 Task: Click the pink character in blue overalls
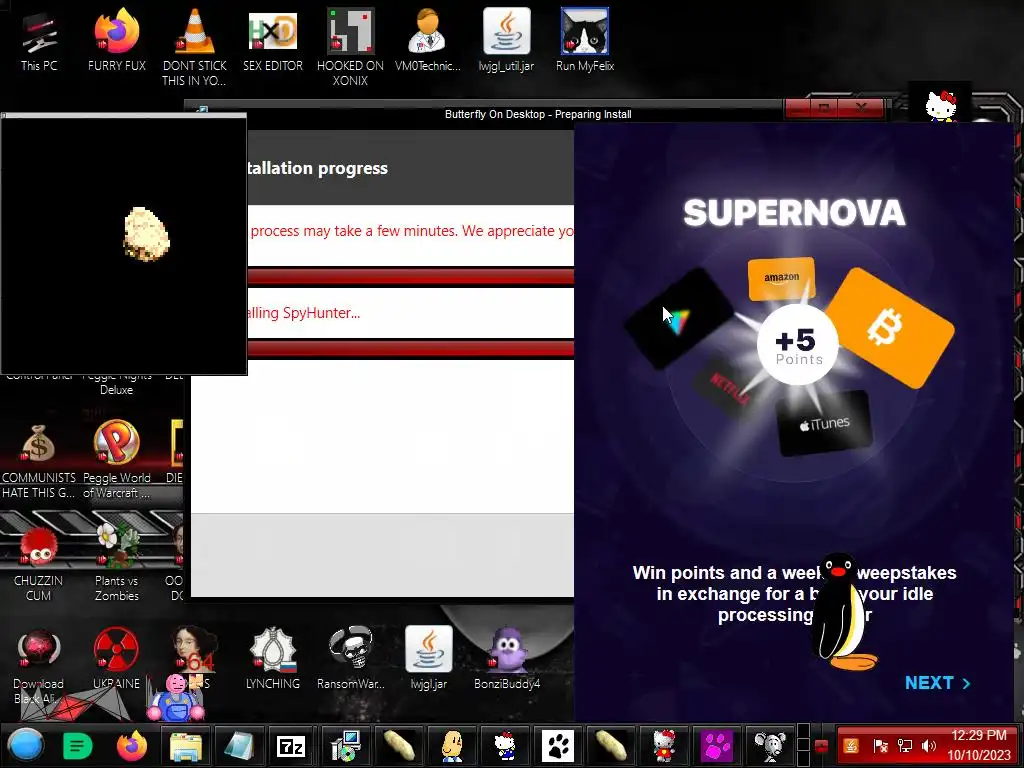(x=177, y=698)
